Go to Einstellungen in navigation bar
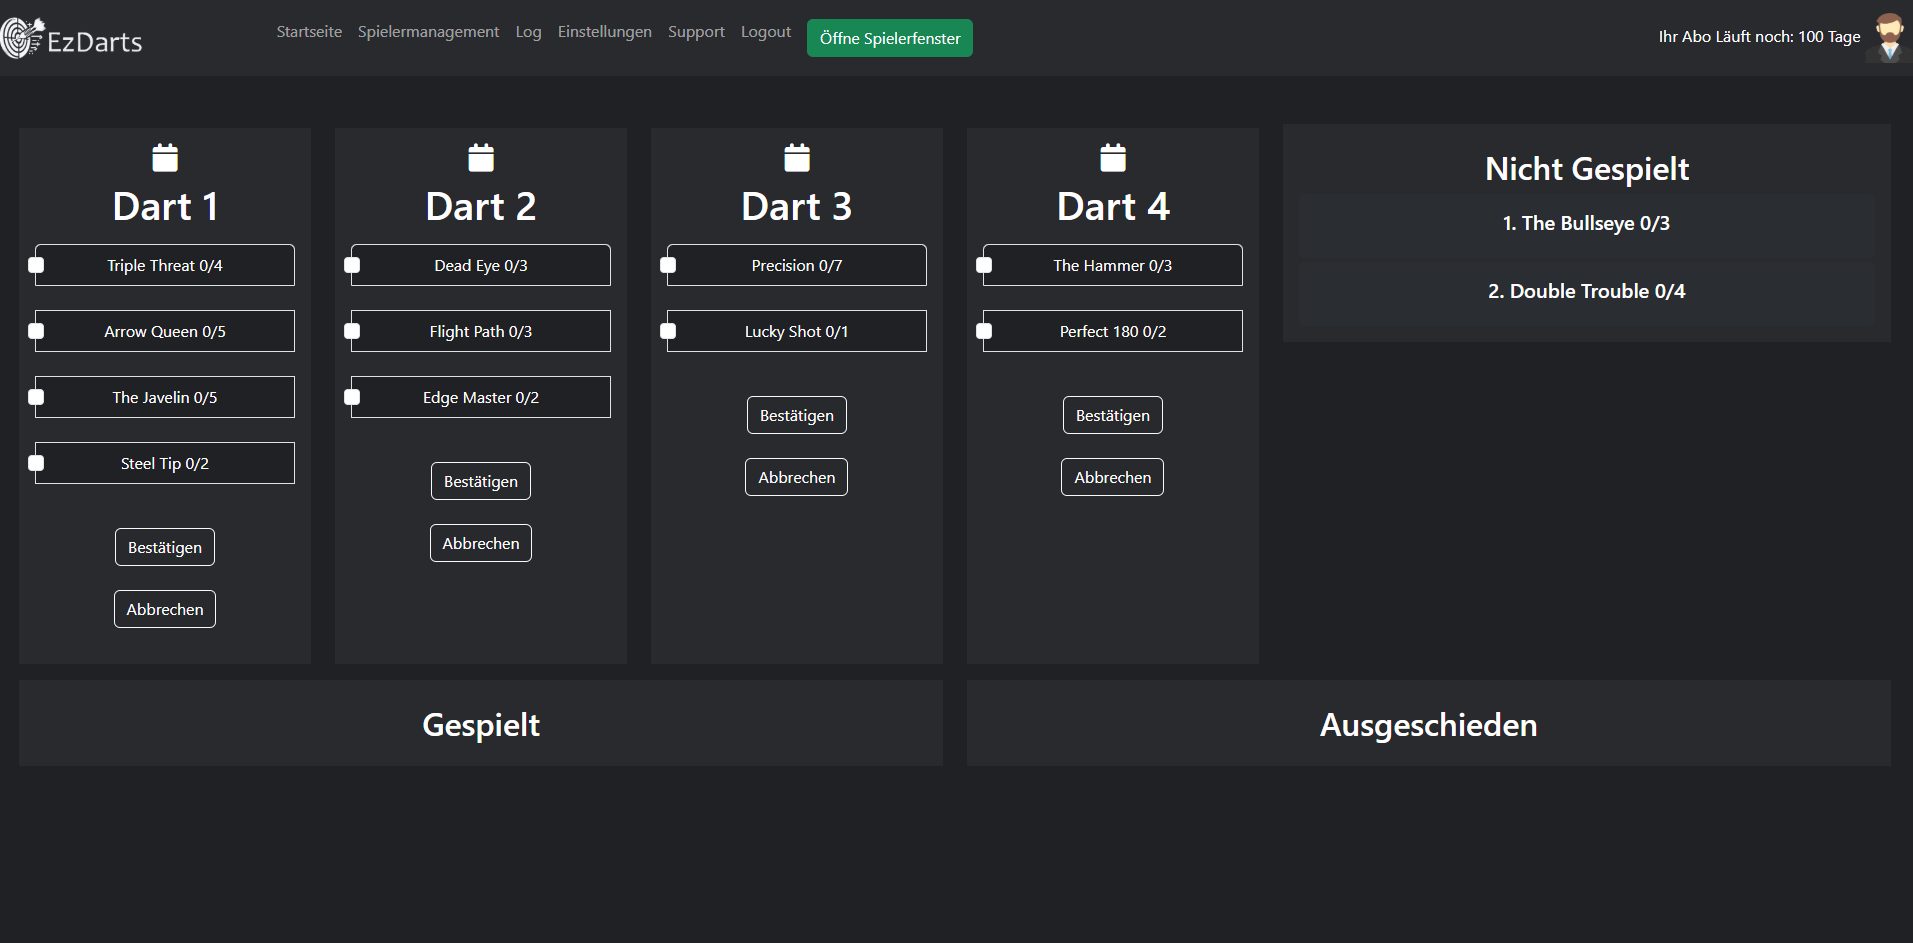Image resolution: width=1913 pixels, height=943 pixels. [604, 32]
